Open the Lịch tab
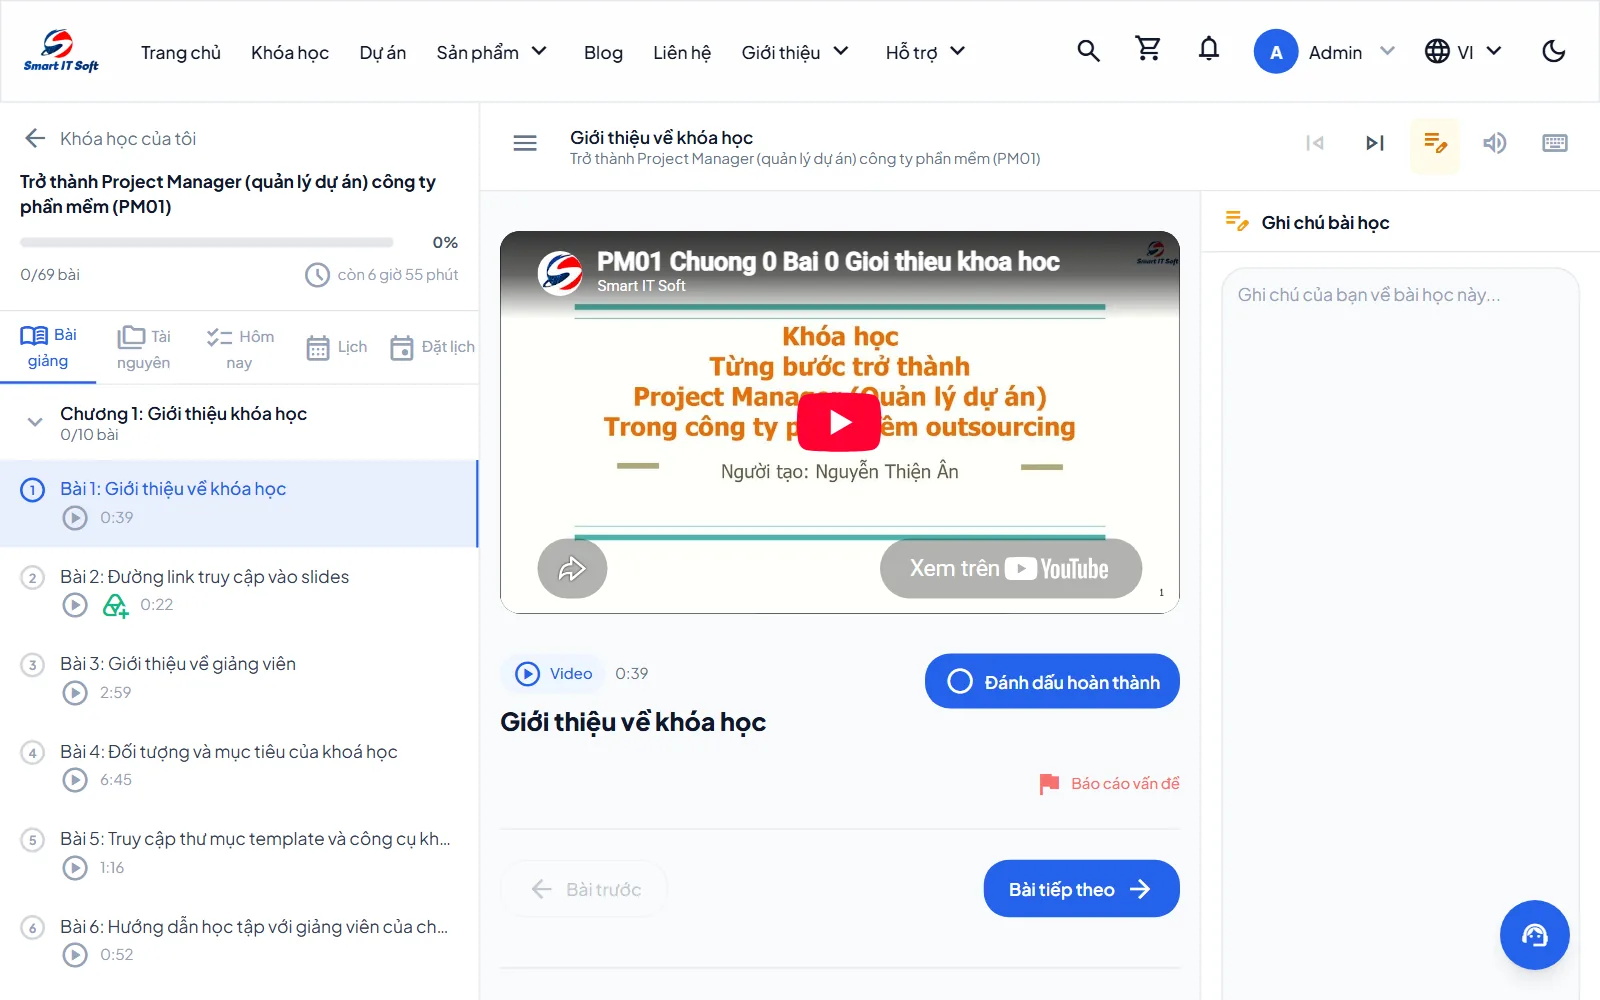 [336, 347]
